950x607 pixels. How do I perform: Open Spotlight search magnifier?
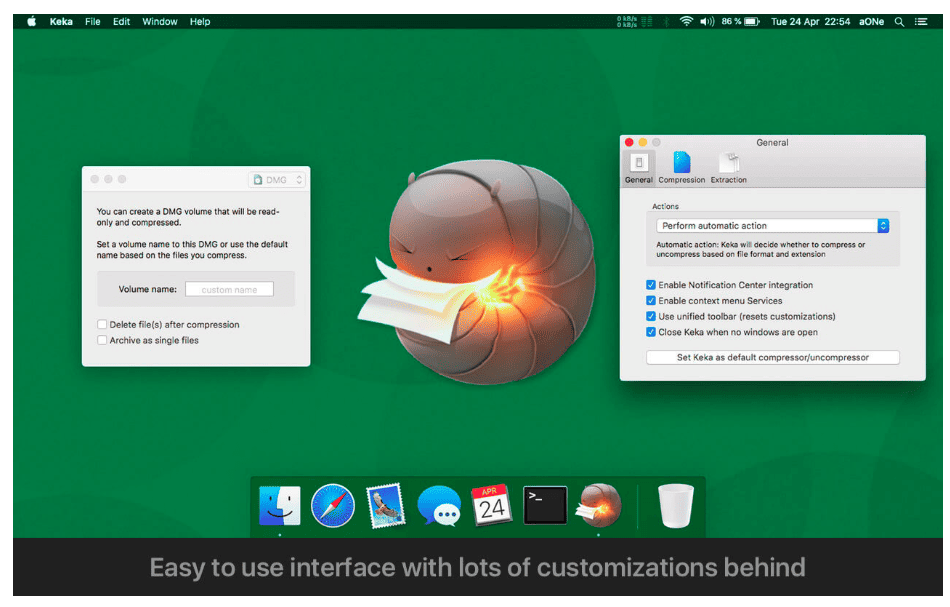pos(900,22)
